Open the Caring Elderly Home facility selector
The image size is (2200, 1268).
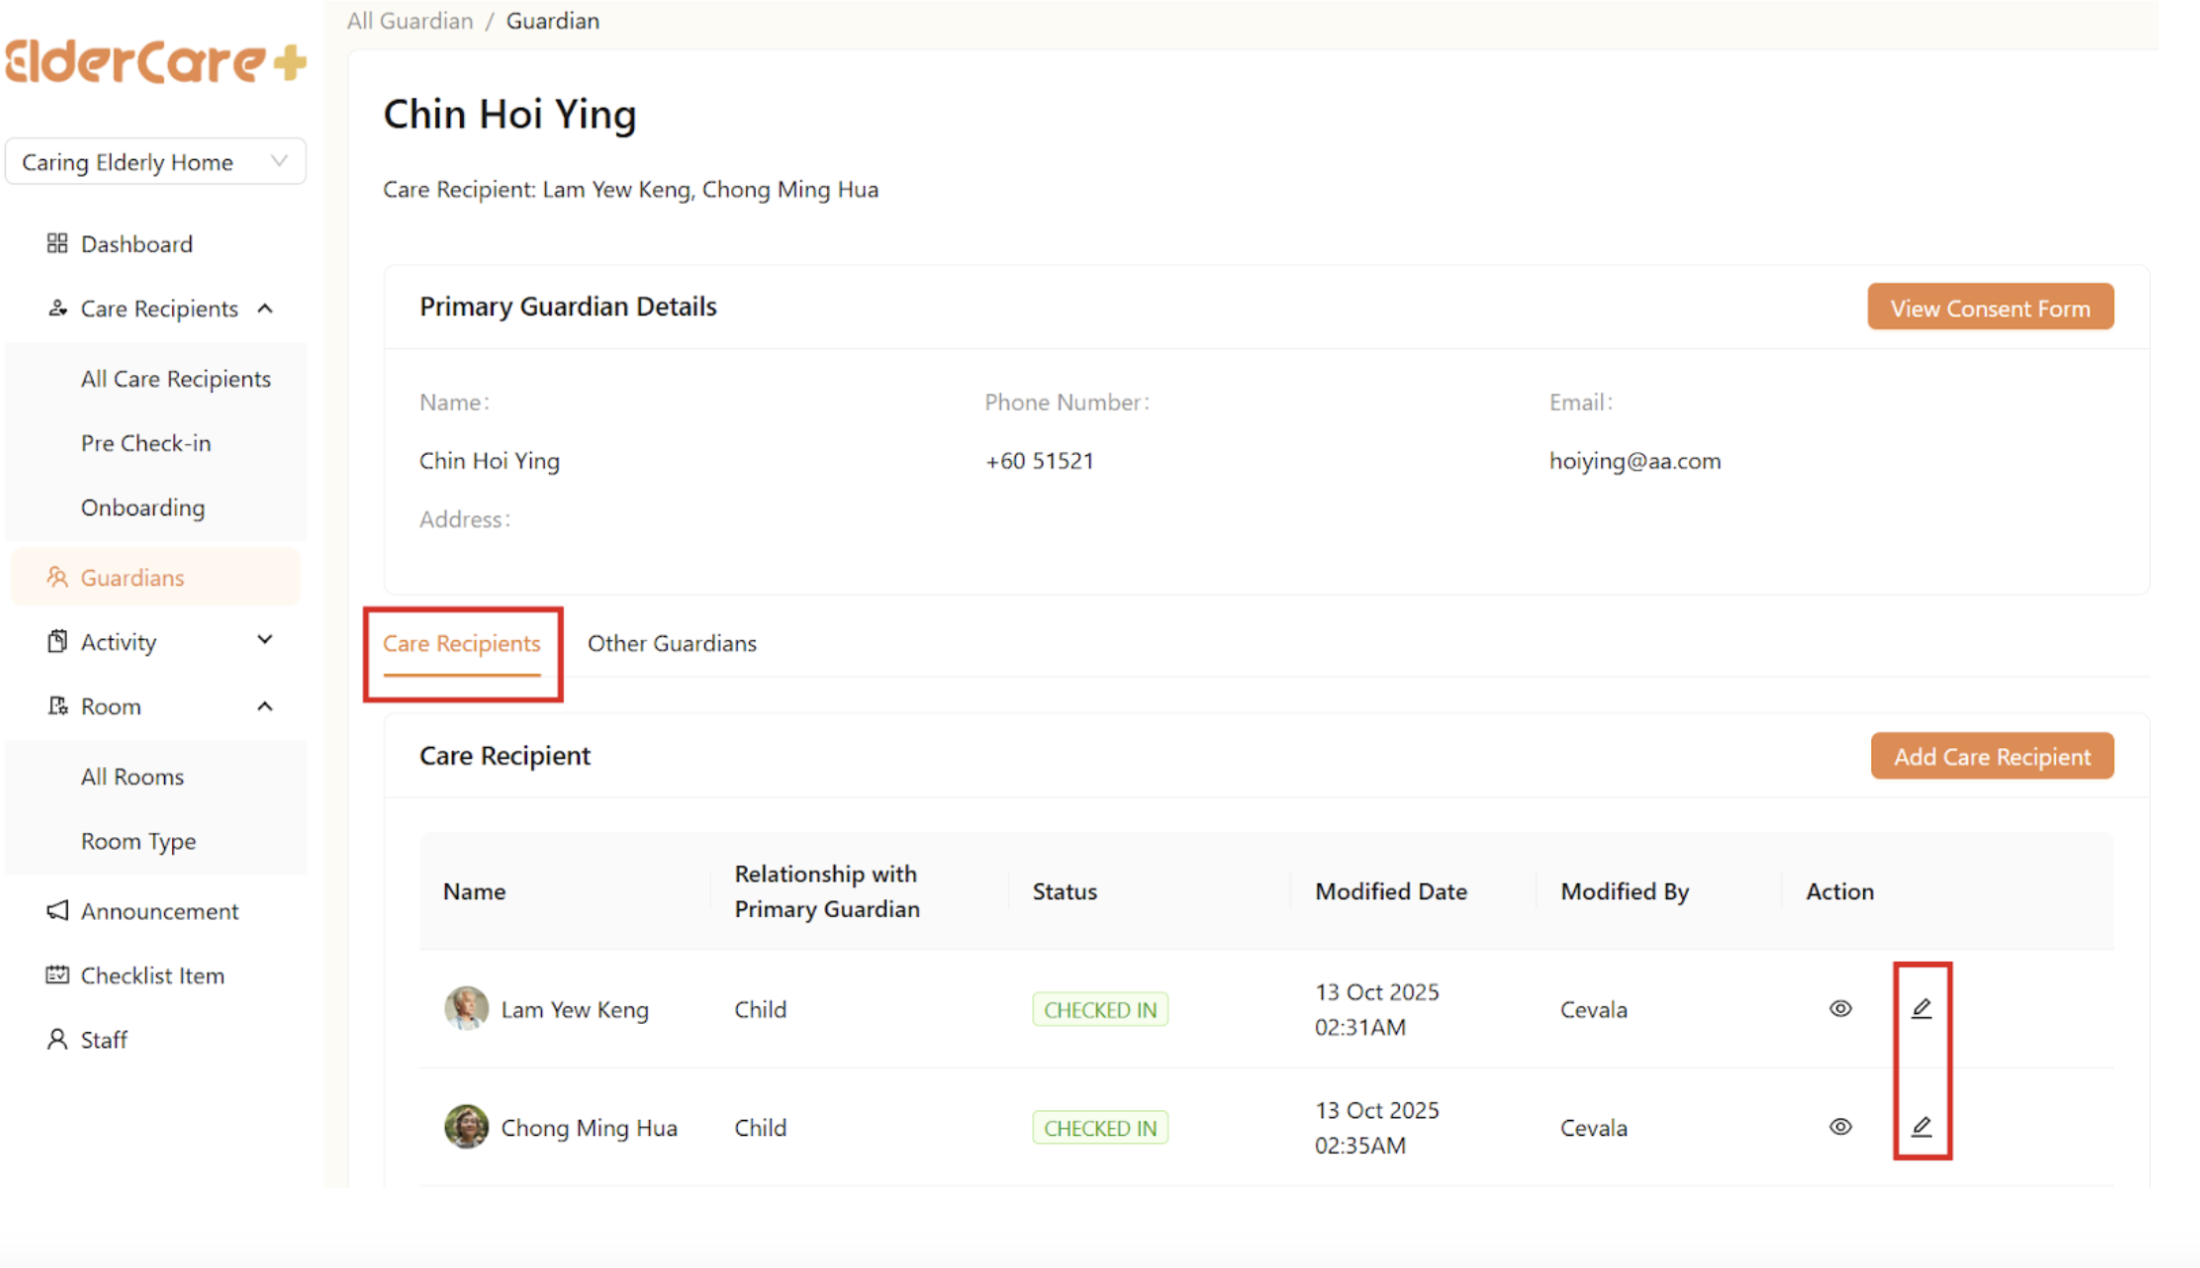155,161
